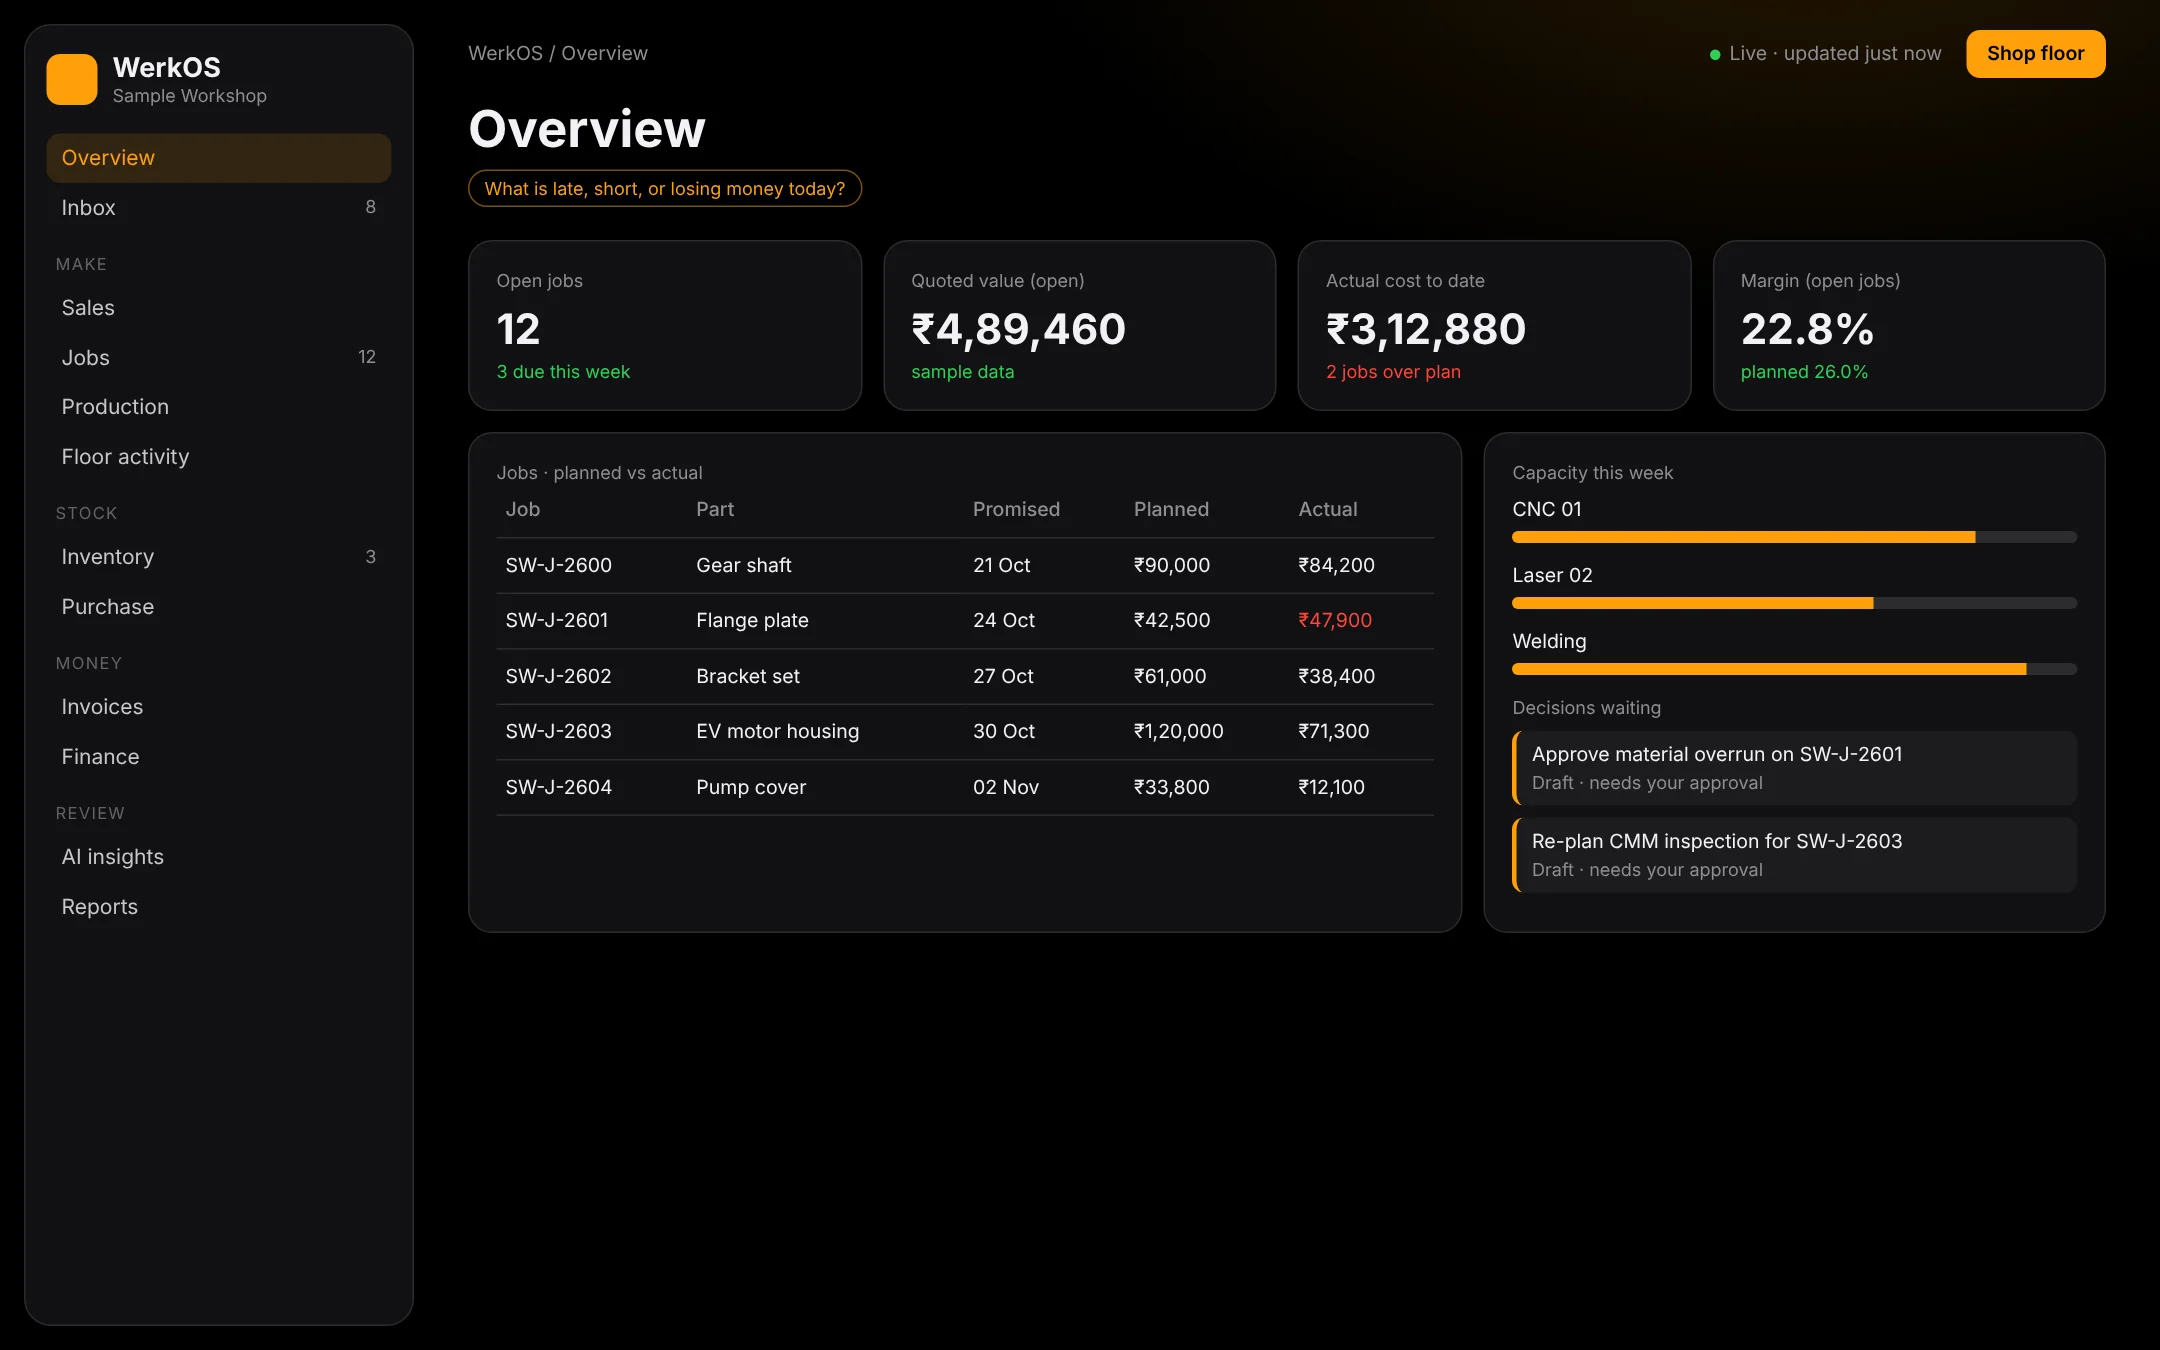The image size is (2160, 1350).
Task: Click the 2 jobs over plan text
Action: point(1393,372)
